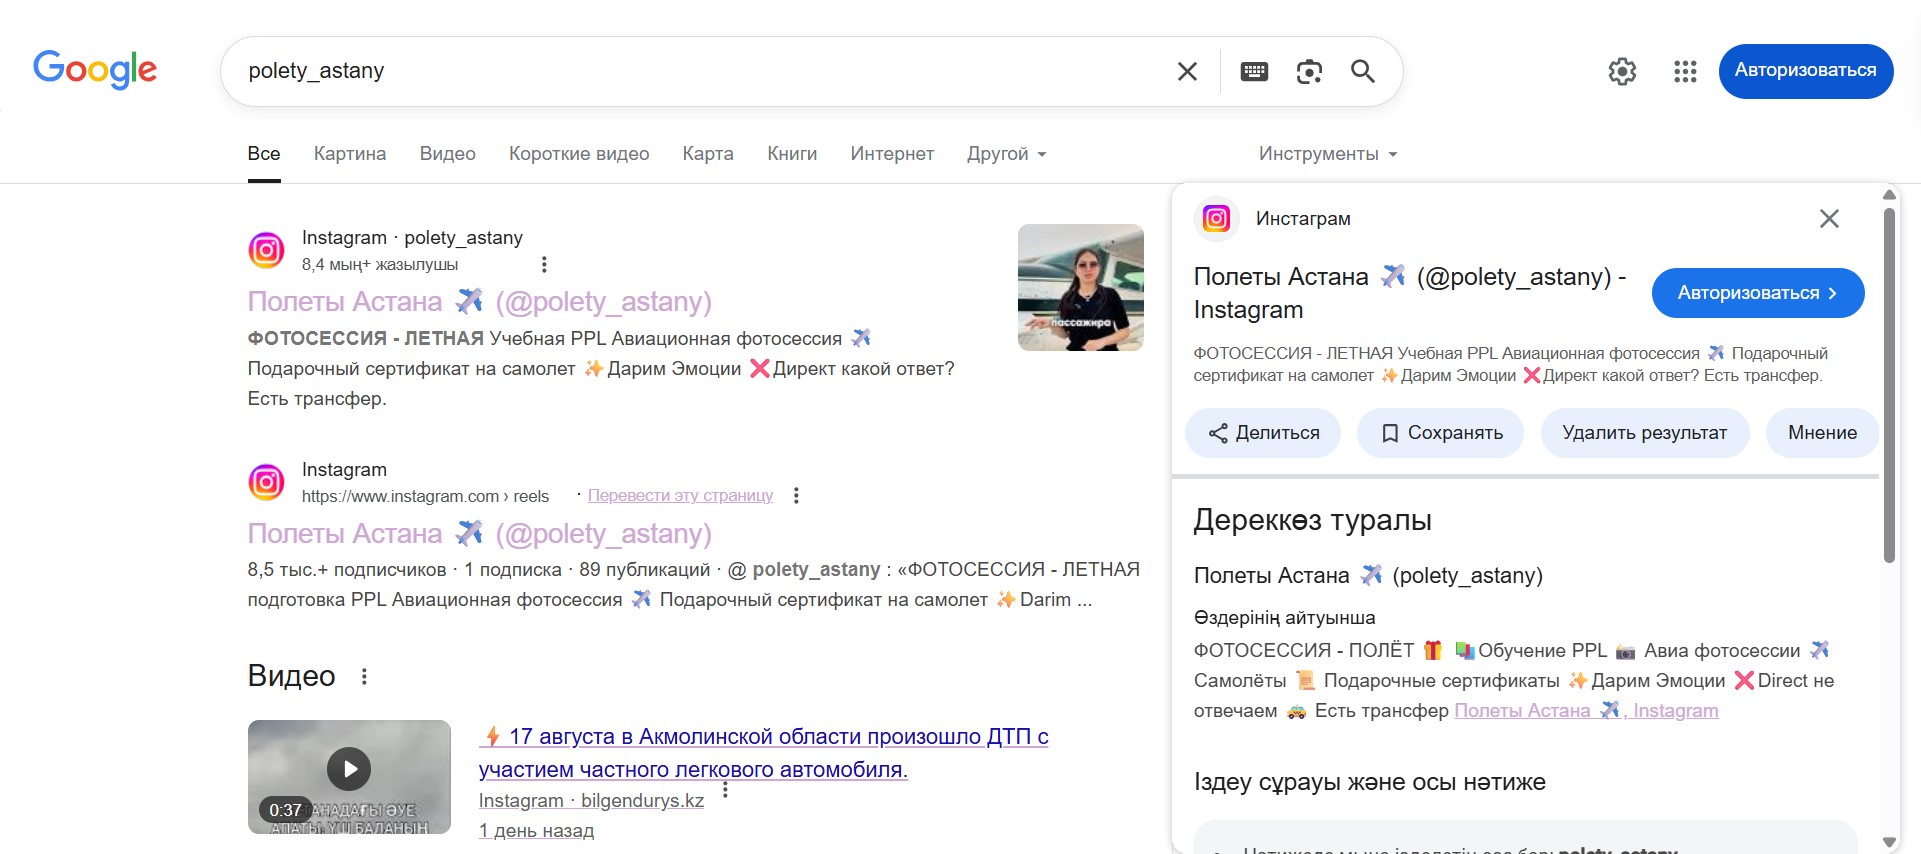Viewport: 1921px width, 854px height.
Task: Switch to the Видео tab
Action: pyautogui.click(x=448, y=154)
